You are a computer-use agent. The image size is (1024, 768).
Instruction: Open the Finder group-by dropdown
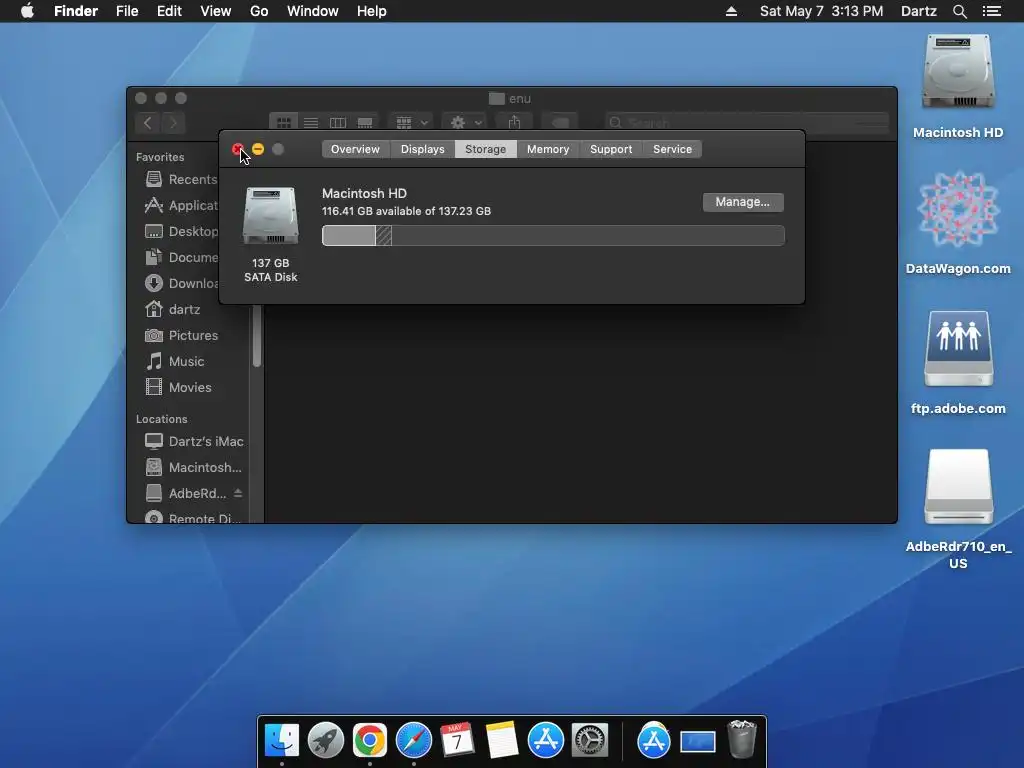coord(411,122)
